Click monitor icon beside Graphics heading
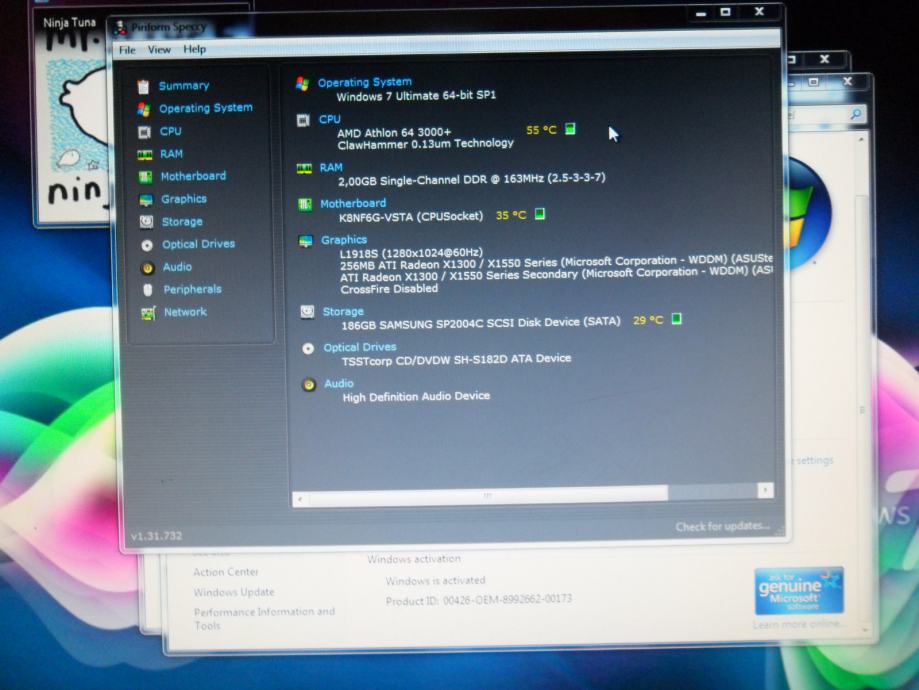The width and height of the screenshot is (919, 690). [x=305, y=241]
